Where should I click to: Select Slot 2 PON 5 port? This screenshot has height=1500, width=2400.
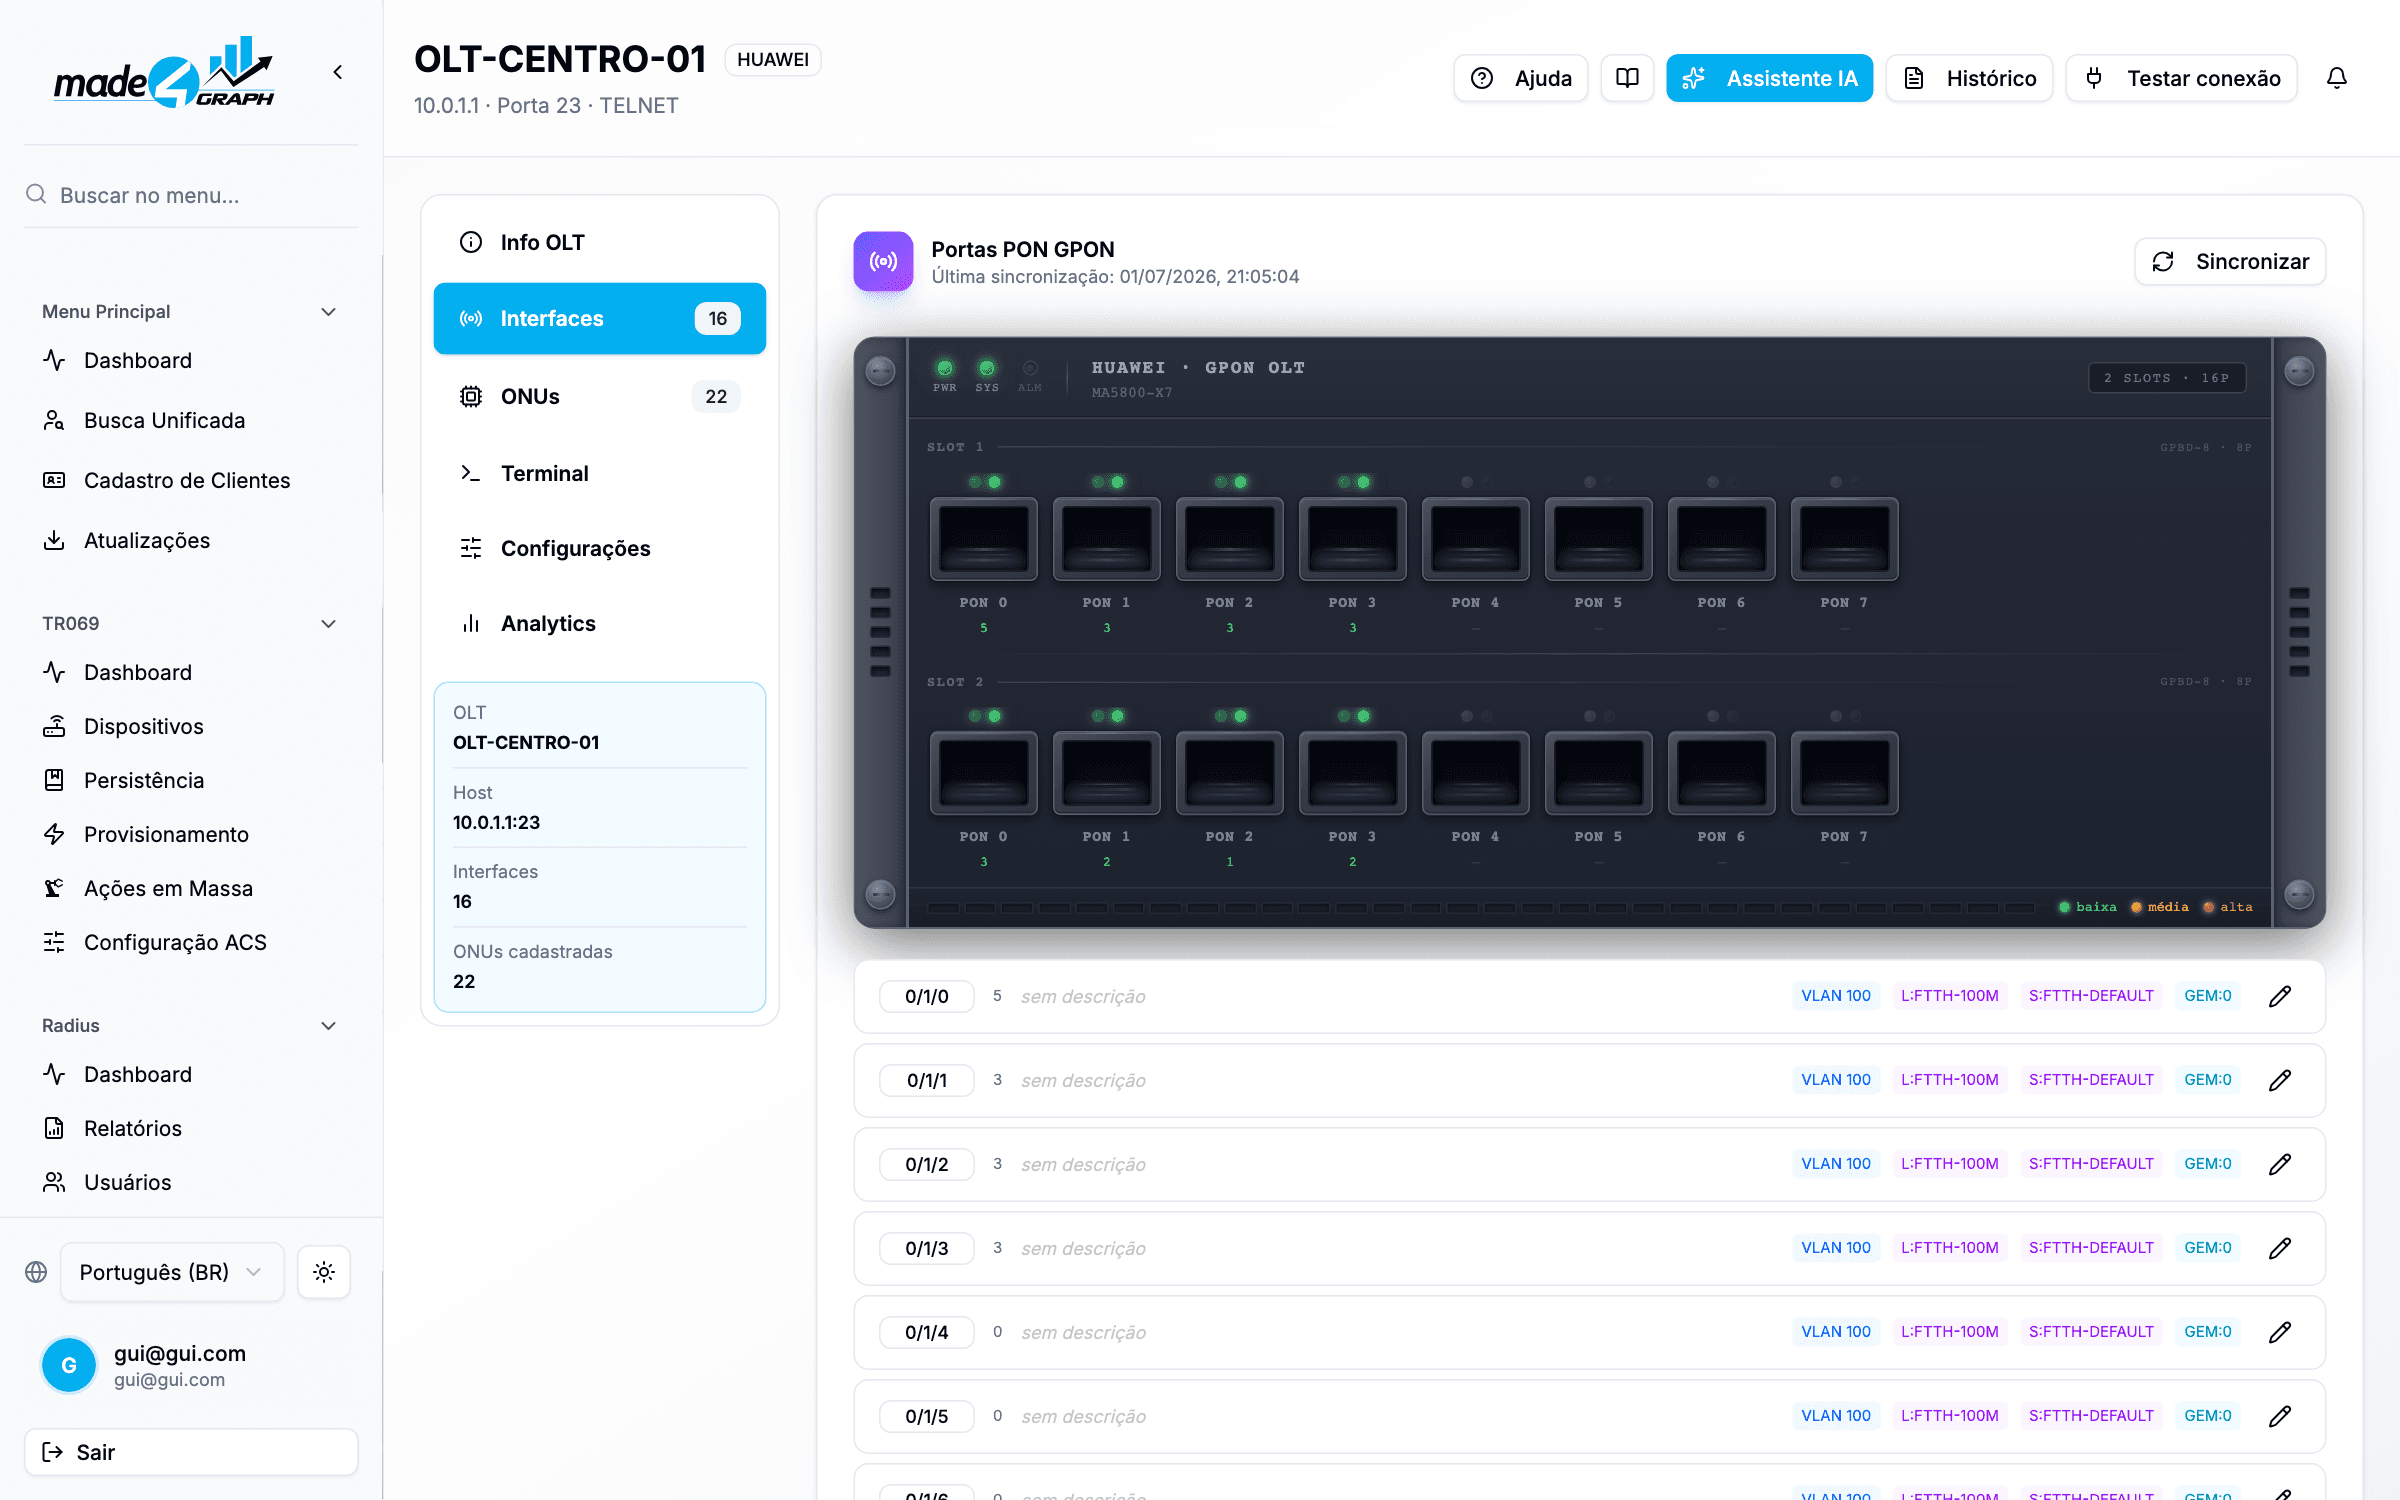1599,773
